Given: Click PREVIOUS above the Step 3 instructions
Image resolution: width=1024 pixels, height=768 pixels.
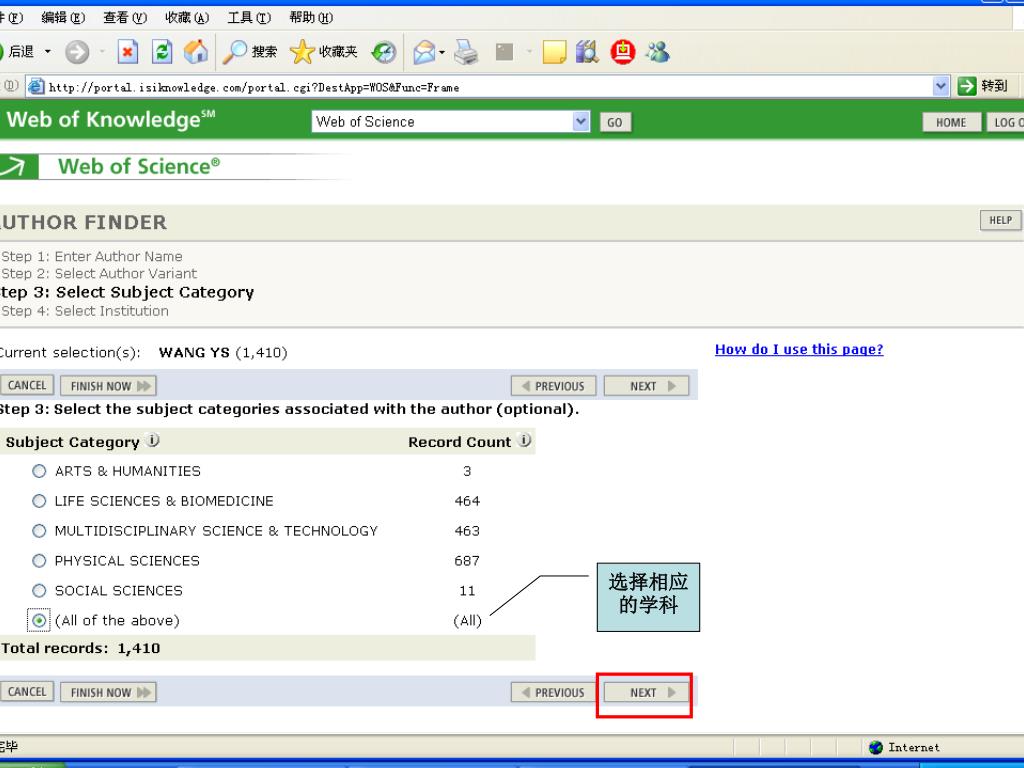Looking at the screenshot, I should click(553, 386).
